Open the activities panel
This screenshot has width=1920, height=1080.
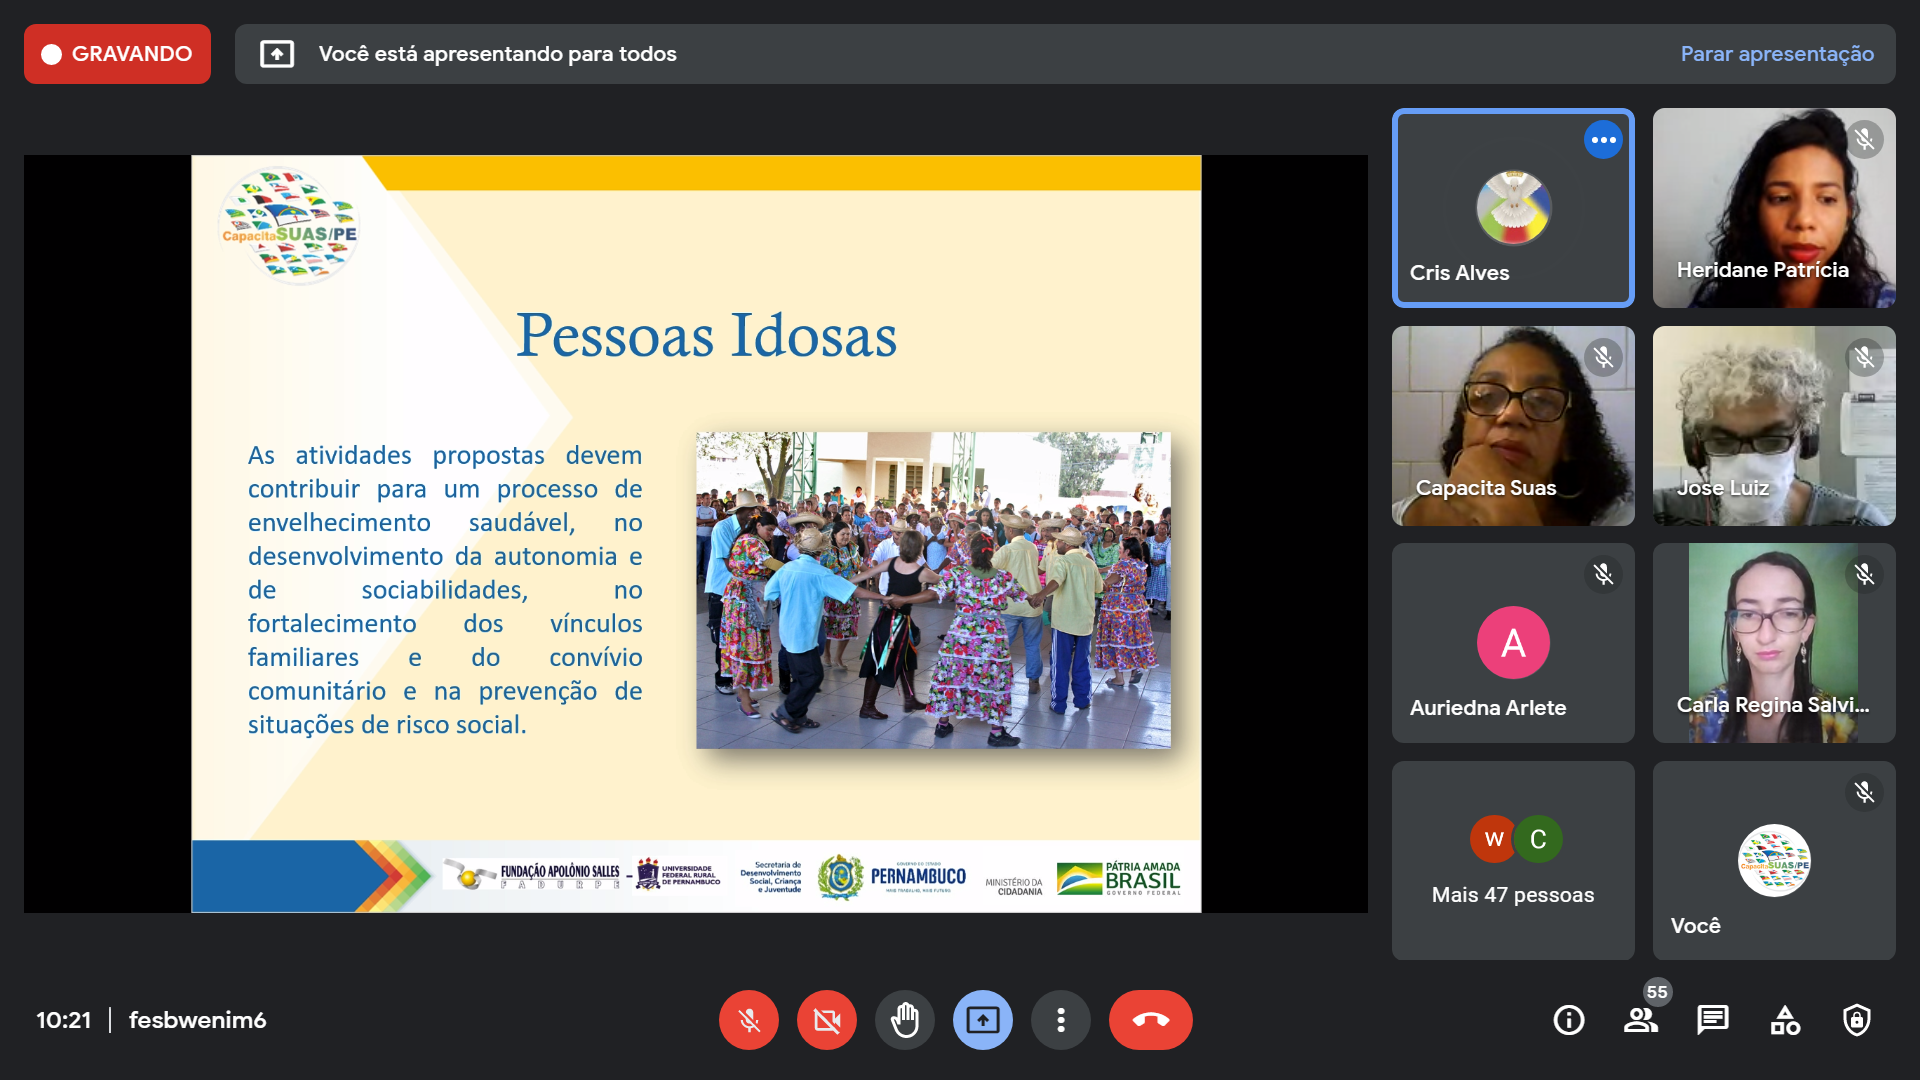tap(1785, 1020)
